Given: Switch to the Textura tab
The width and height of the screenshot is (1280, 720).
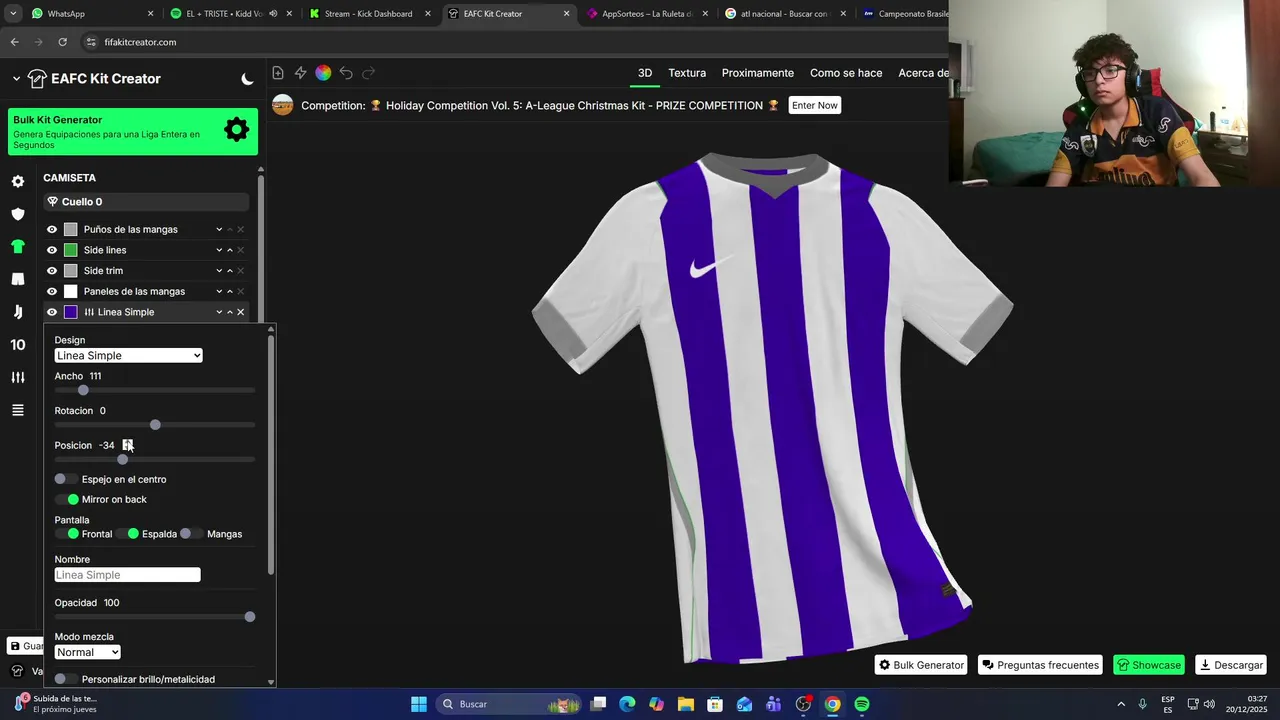Looking at the screenshot, I should [x=687, y=73].
